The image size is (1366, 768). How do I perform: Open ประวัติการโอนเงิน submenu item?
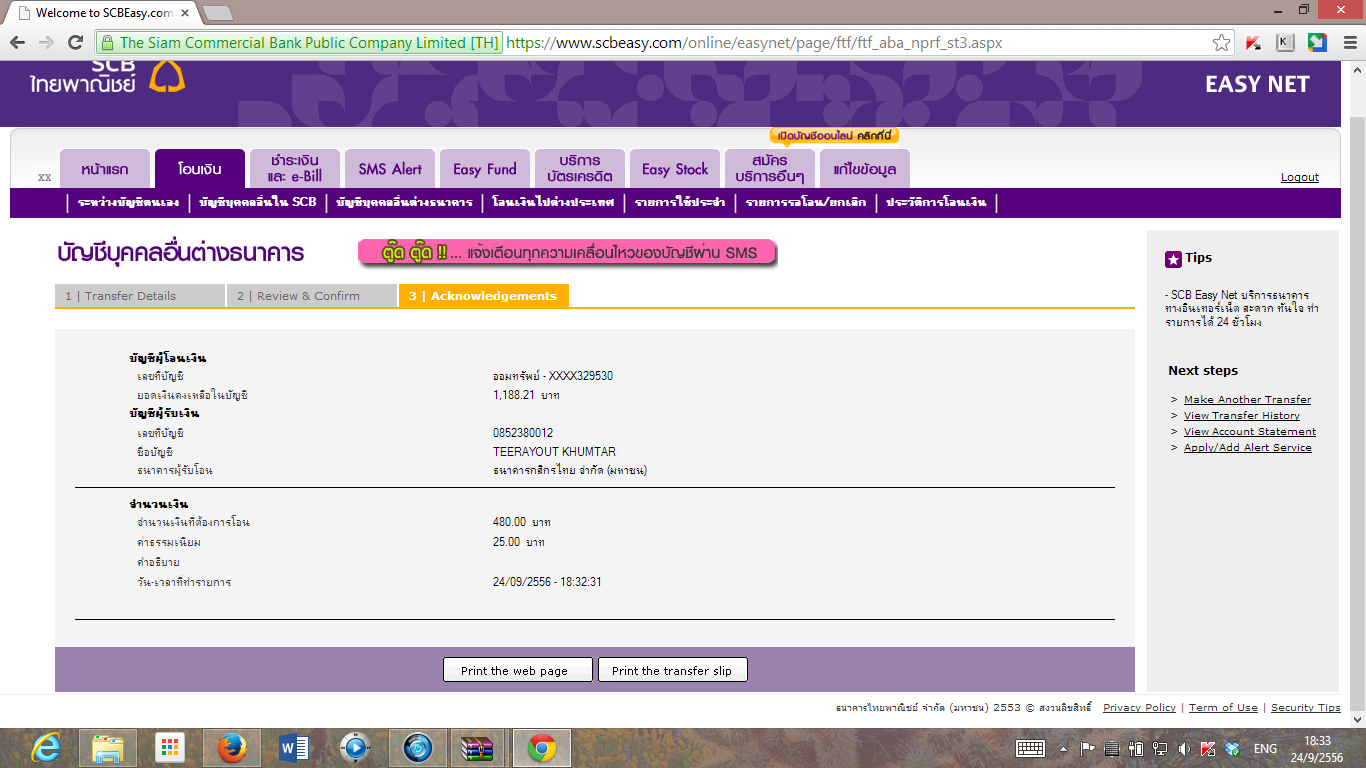point(936,203)
